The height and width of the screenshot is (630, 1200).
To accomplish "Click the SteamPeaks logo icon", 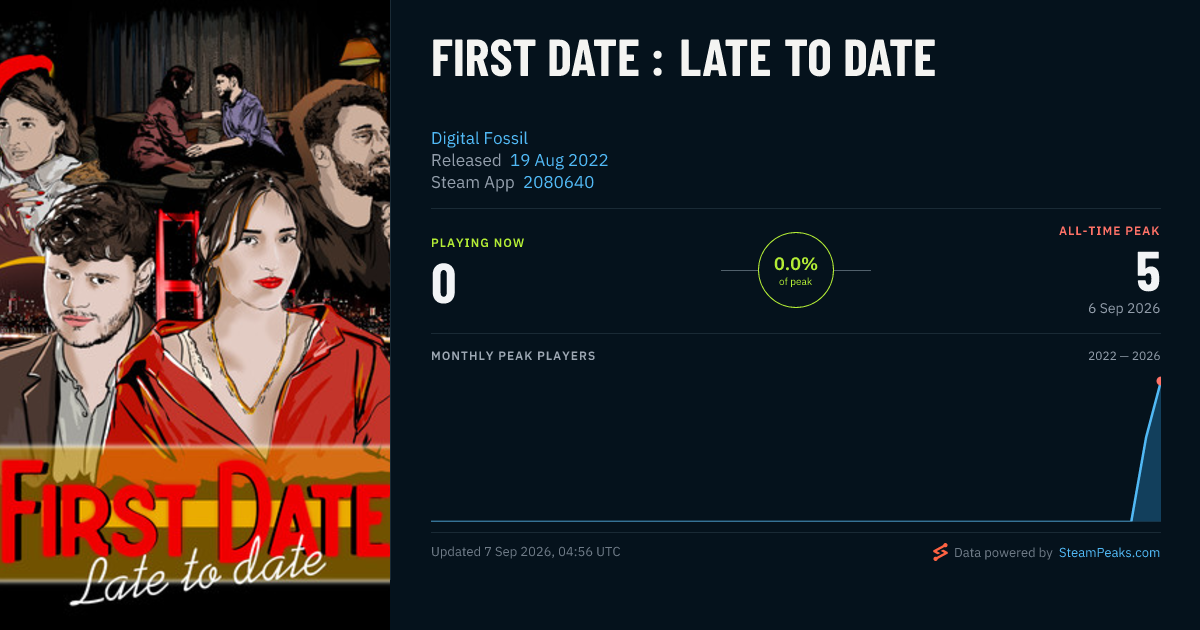I will (x=940, y=552).
